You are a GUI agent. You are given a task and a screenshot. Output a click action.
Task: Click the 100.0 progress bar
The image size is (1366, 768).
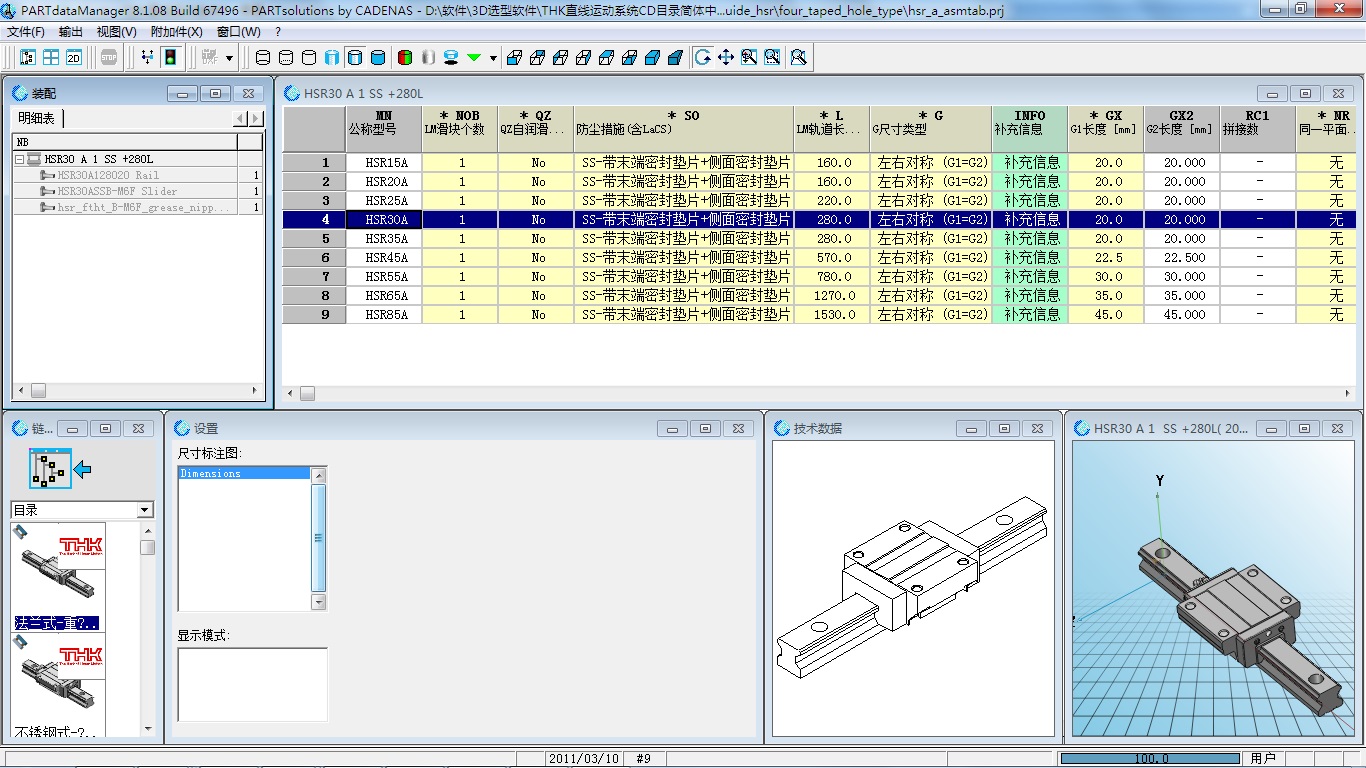(x=1150, y=759)
